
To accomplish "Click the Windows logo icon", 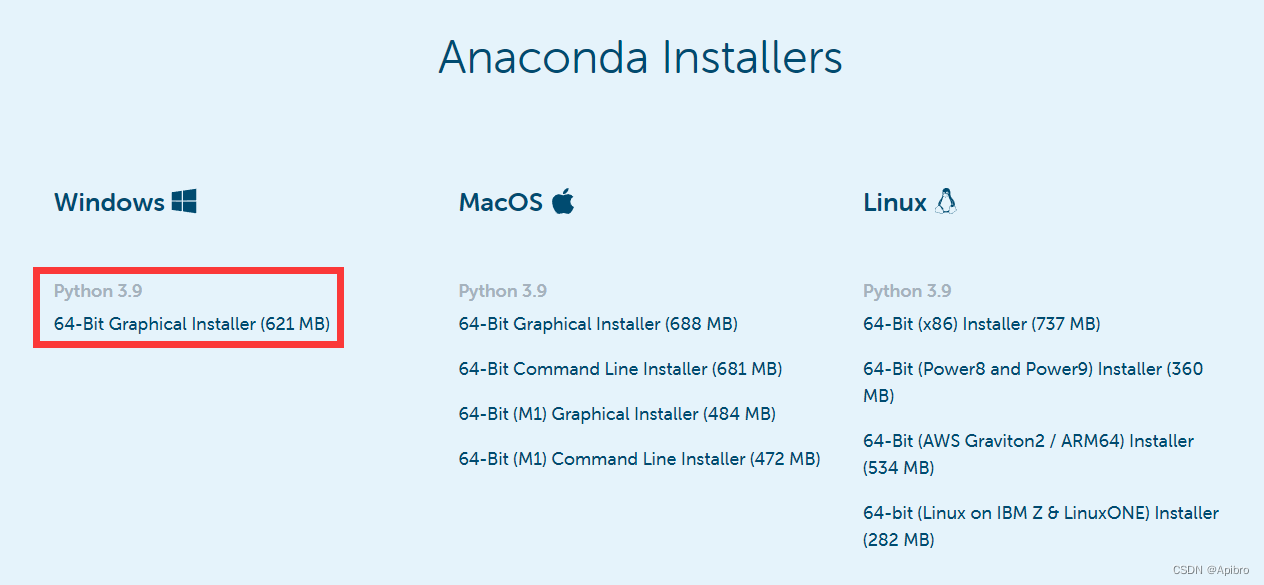I will tap(186, 200).
